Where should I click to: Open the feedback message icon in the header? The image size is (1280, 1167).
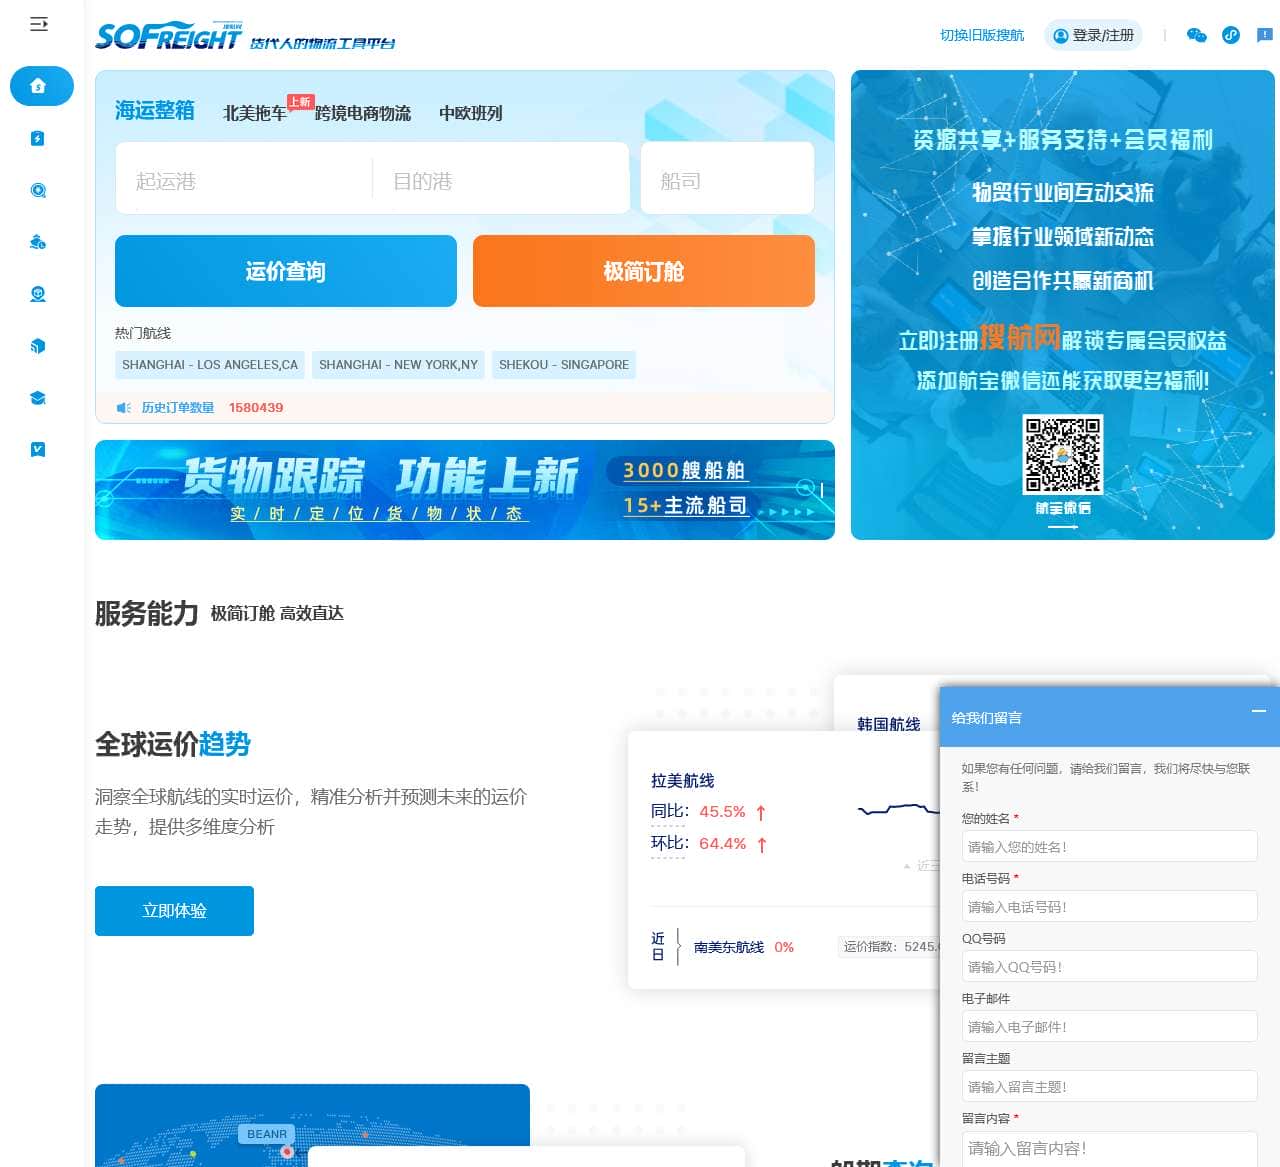click(x=1265, y=35)
